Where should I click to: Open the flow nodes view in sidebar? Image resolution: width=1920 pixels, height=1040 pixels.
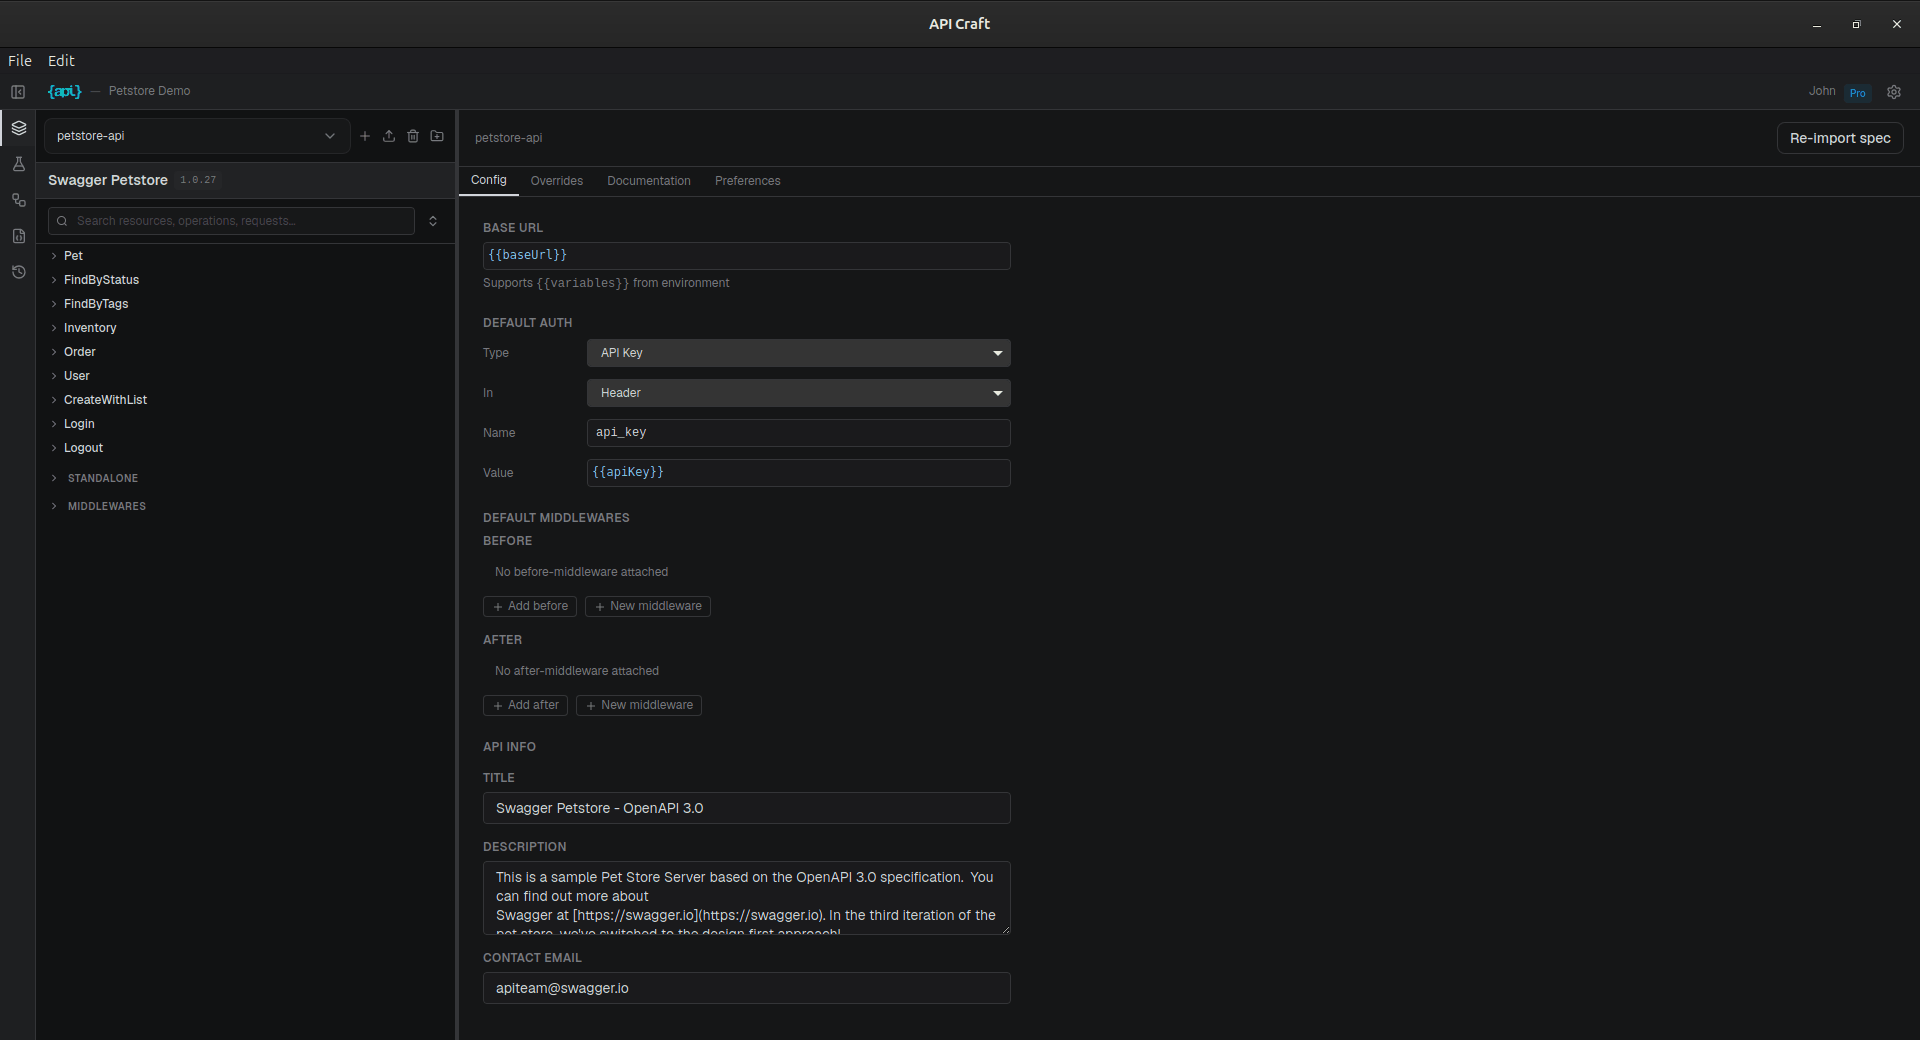click(18, 200)
